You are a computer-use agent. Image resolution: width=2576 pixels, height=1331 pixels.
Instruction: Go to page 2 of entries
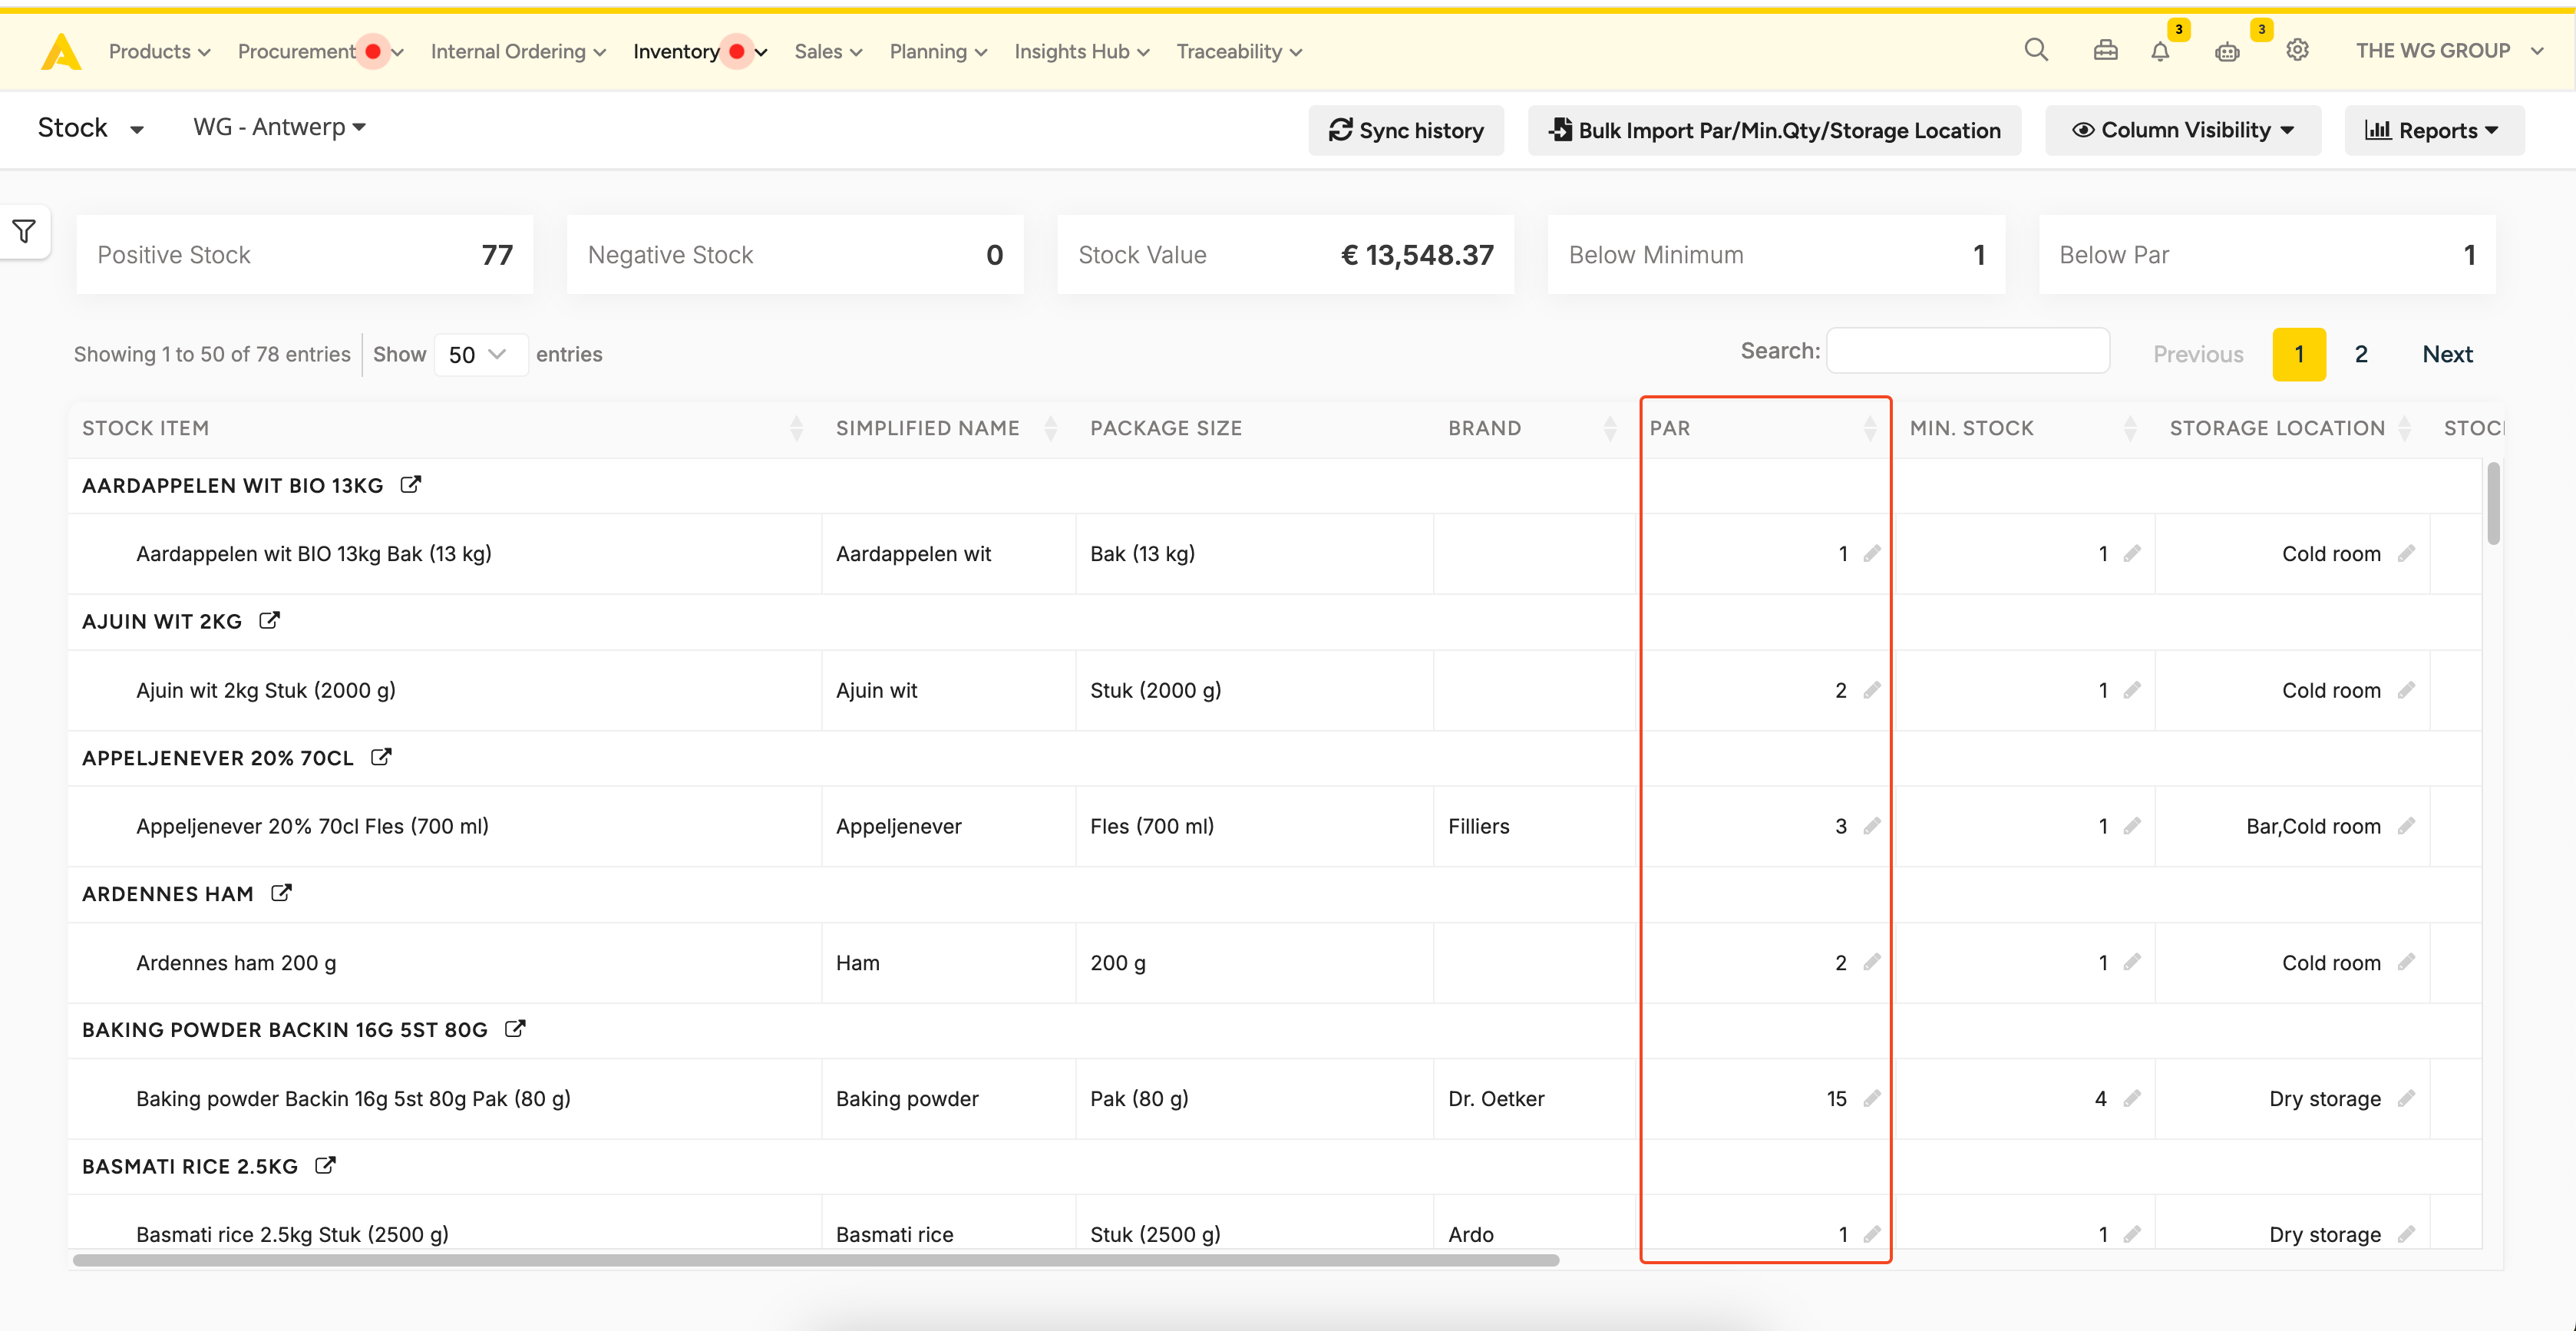pos(2360,354)
